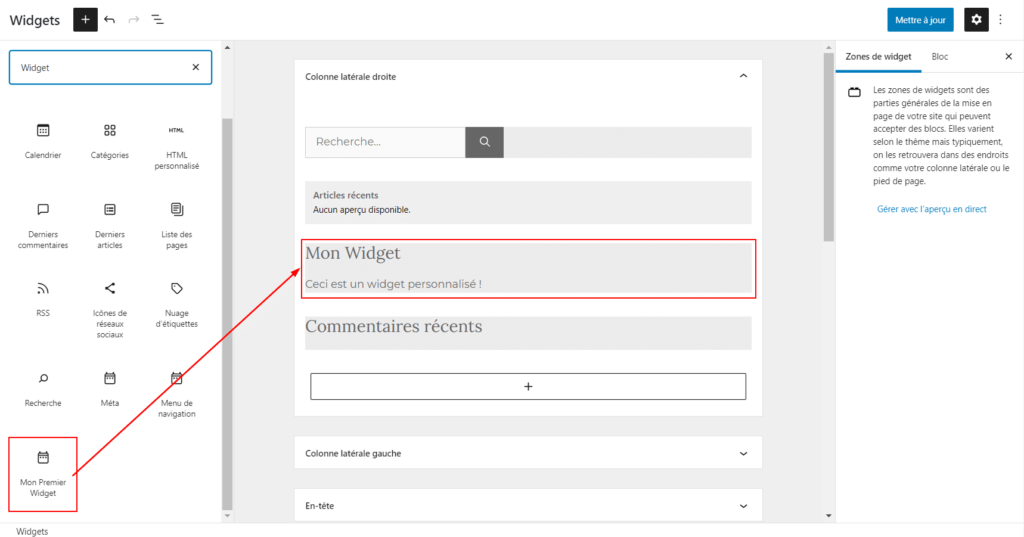Toggle the settings gear panel
Image resolution: width=1024 pixels, height=537 pixels.
tap(976, 19)
